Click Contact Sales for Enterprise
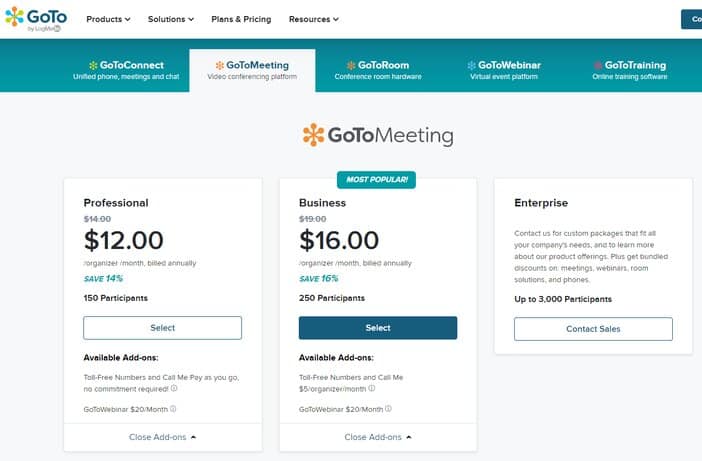 click(x=593, y=329)
